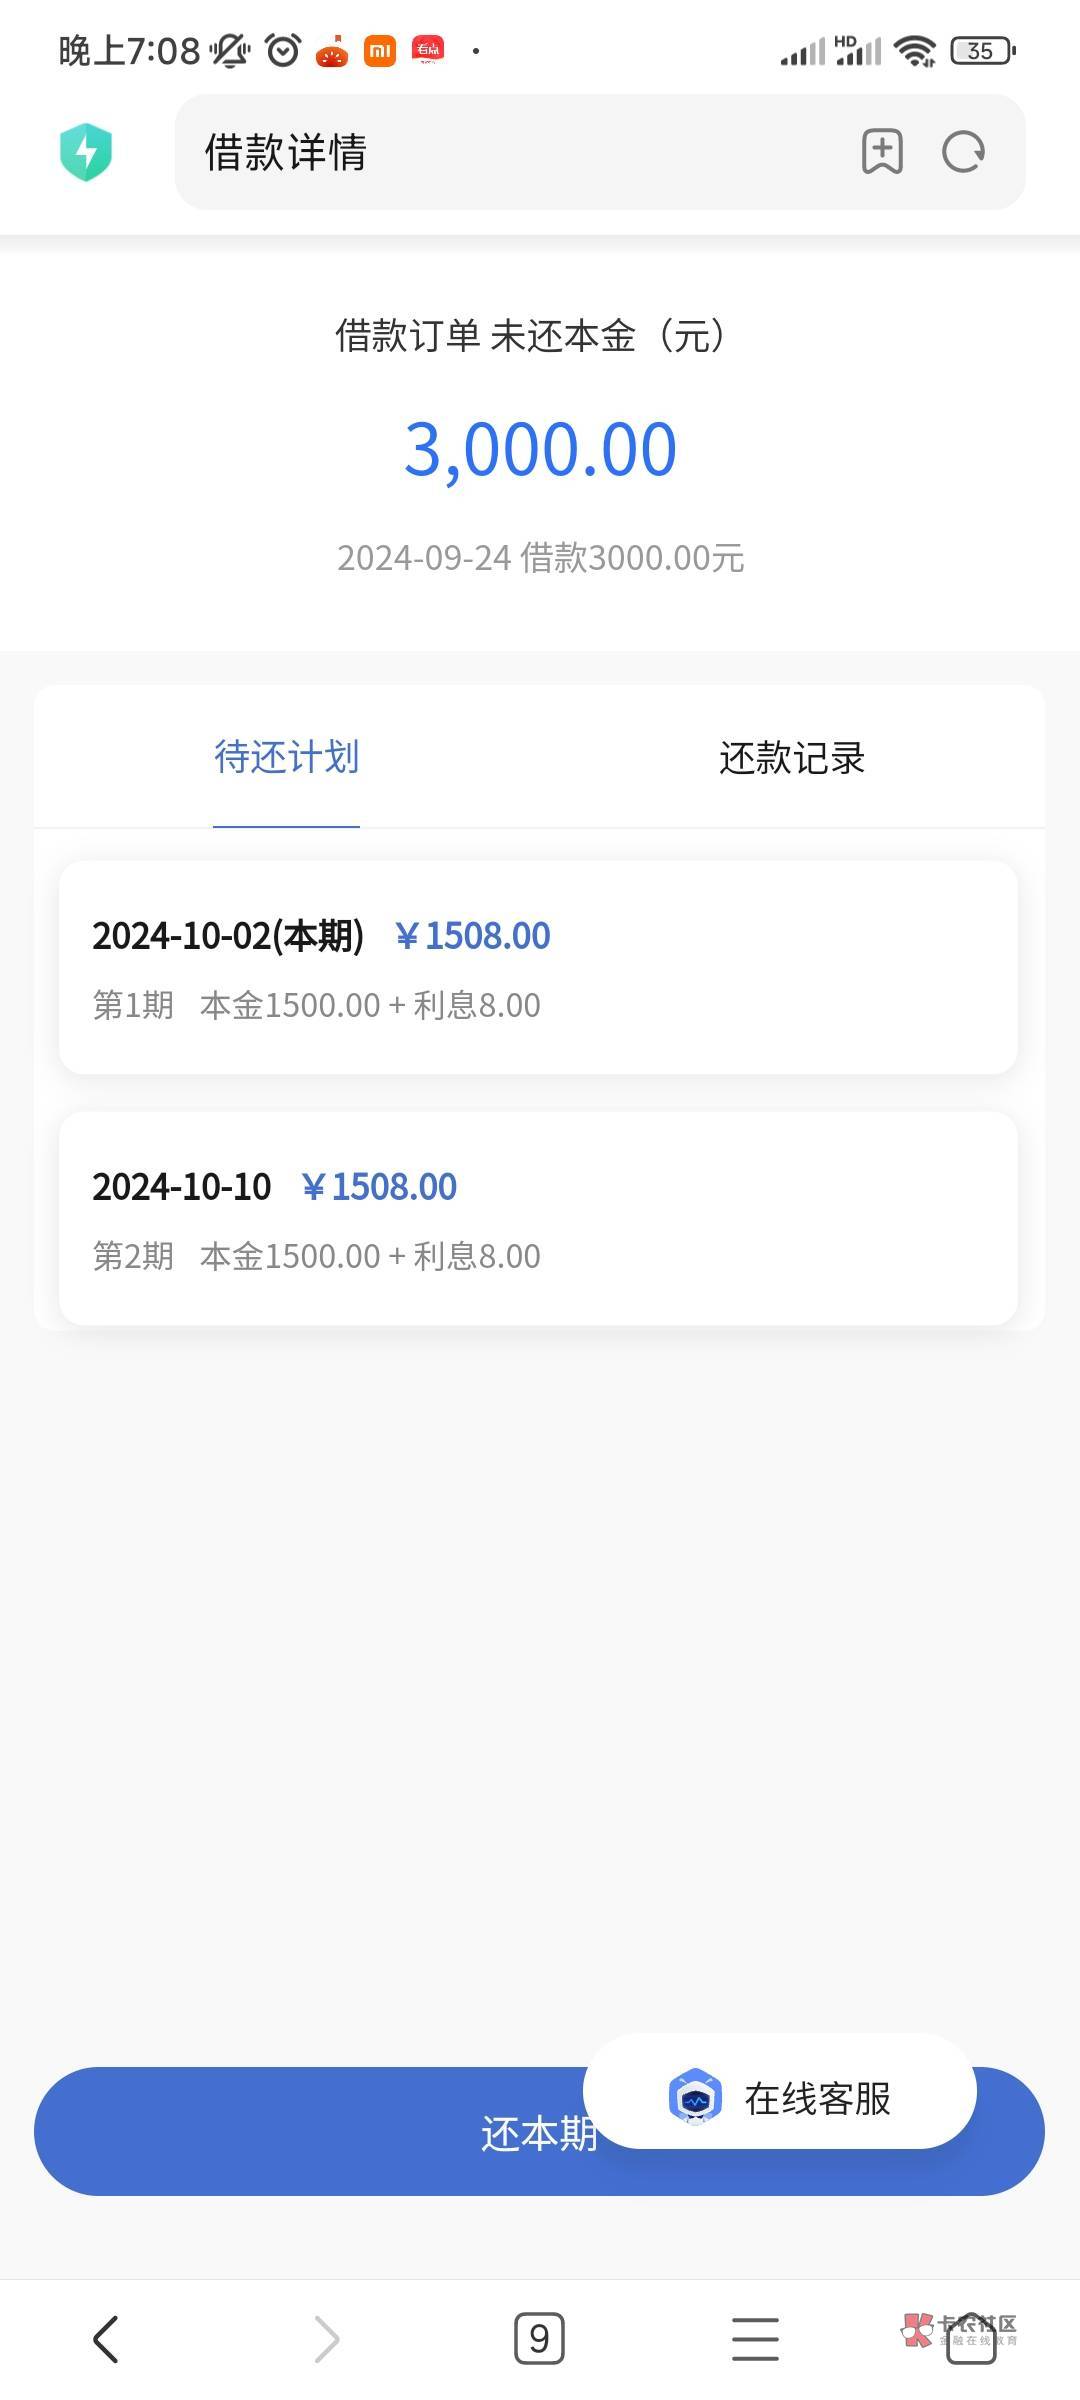This screenshot has width=1080, height=2400.
Task: Tap the alarm clock status icon
Action: (x=283, y=50)
